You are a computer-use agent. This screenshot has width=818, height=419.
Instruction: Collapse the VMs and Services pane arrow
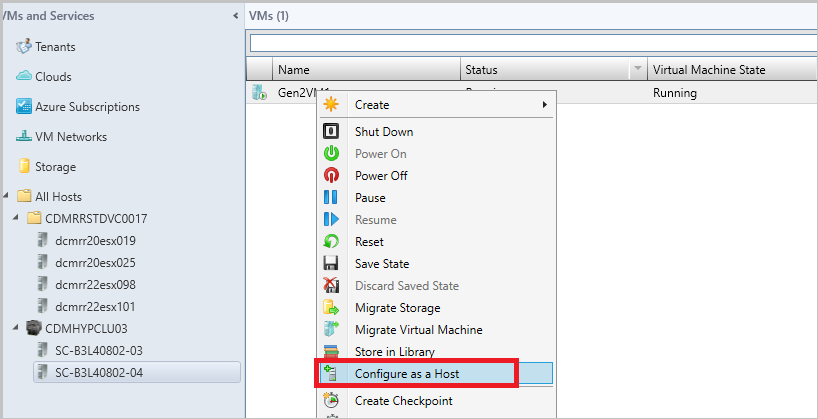point(235,16)
